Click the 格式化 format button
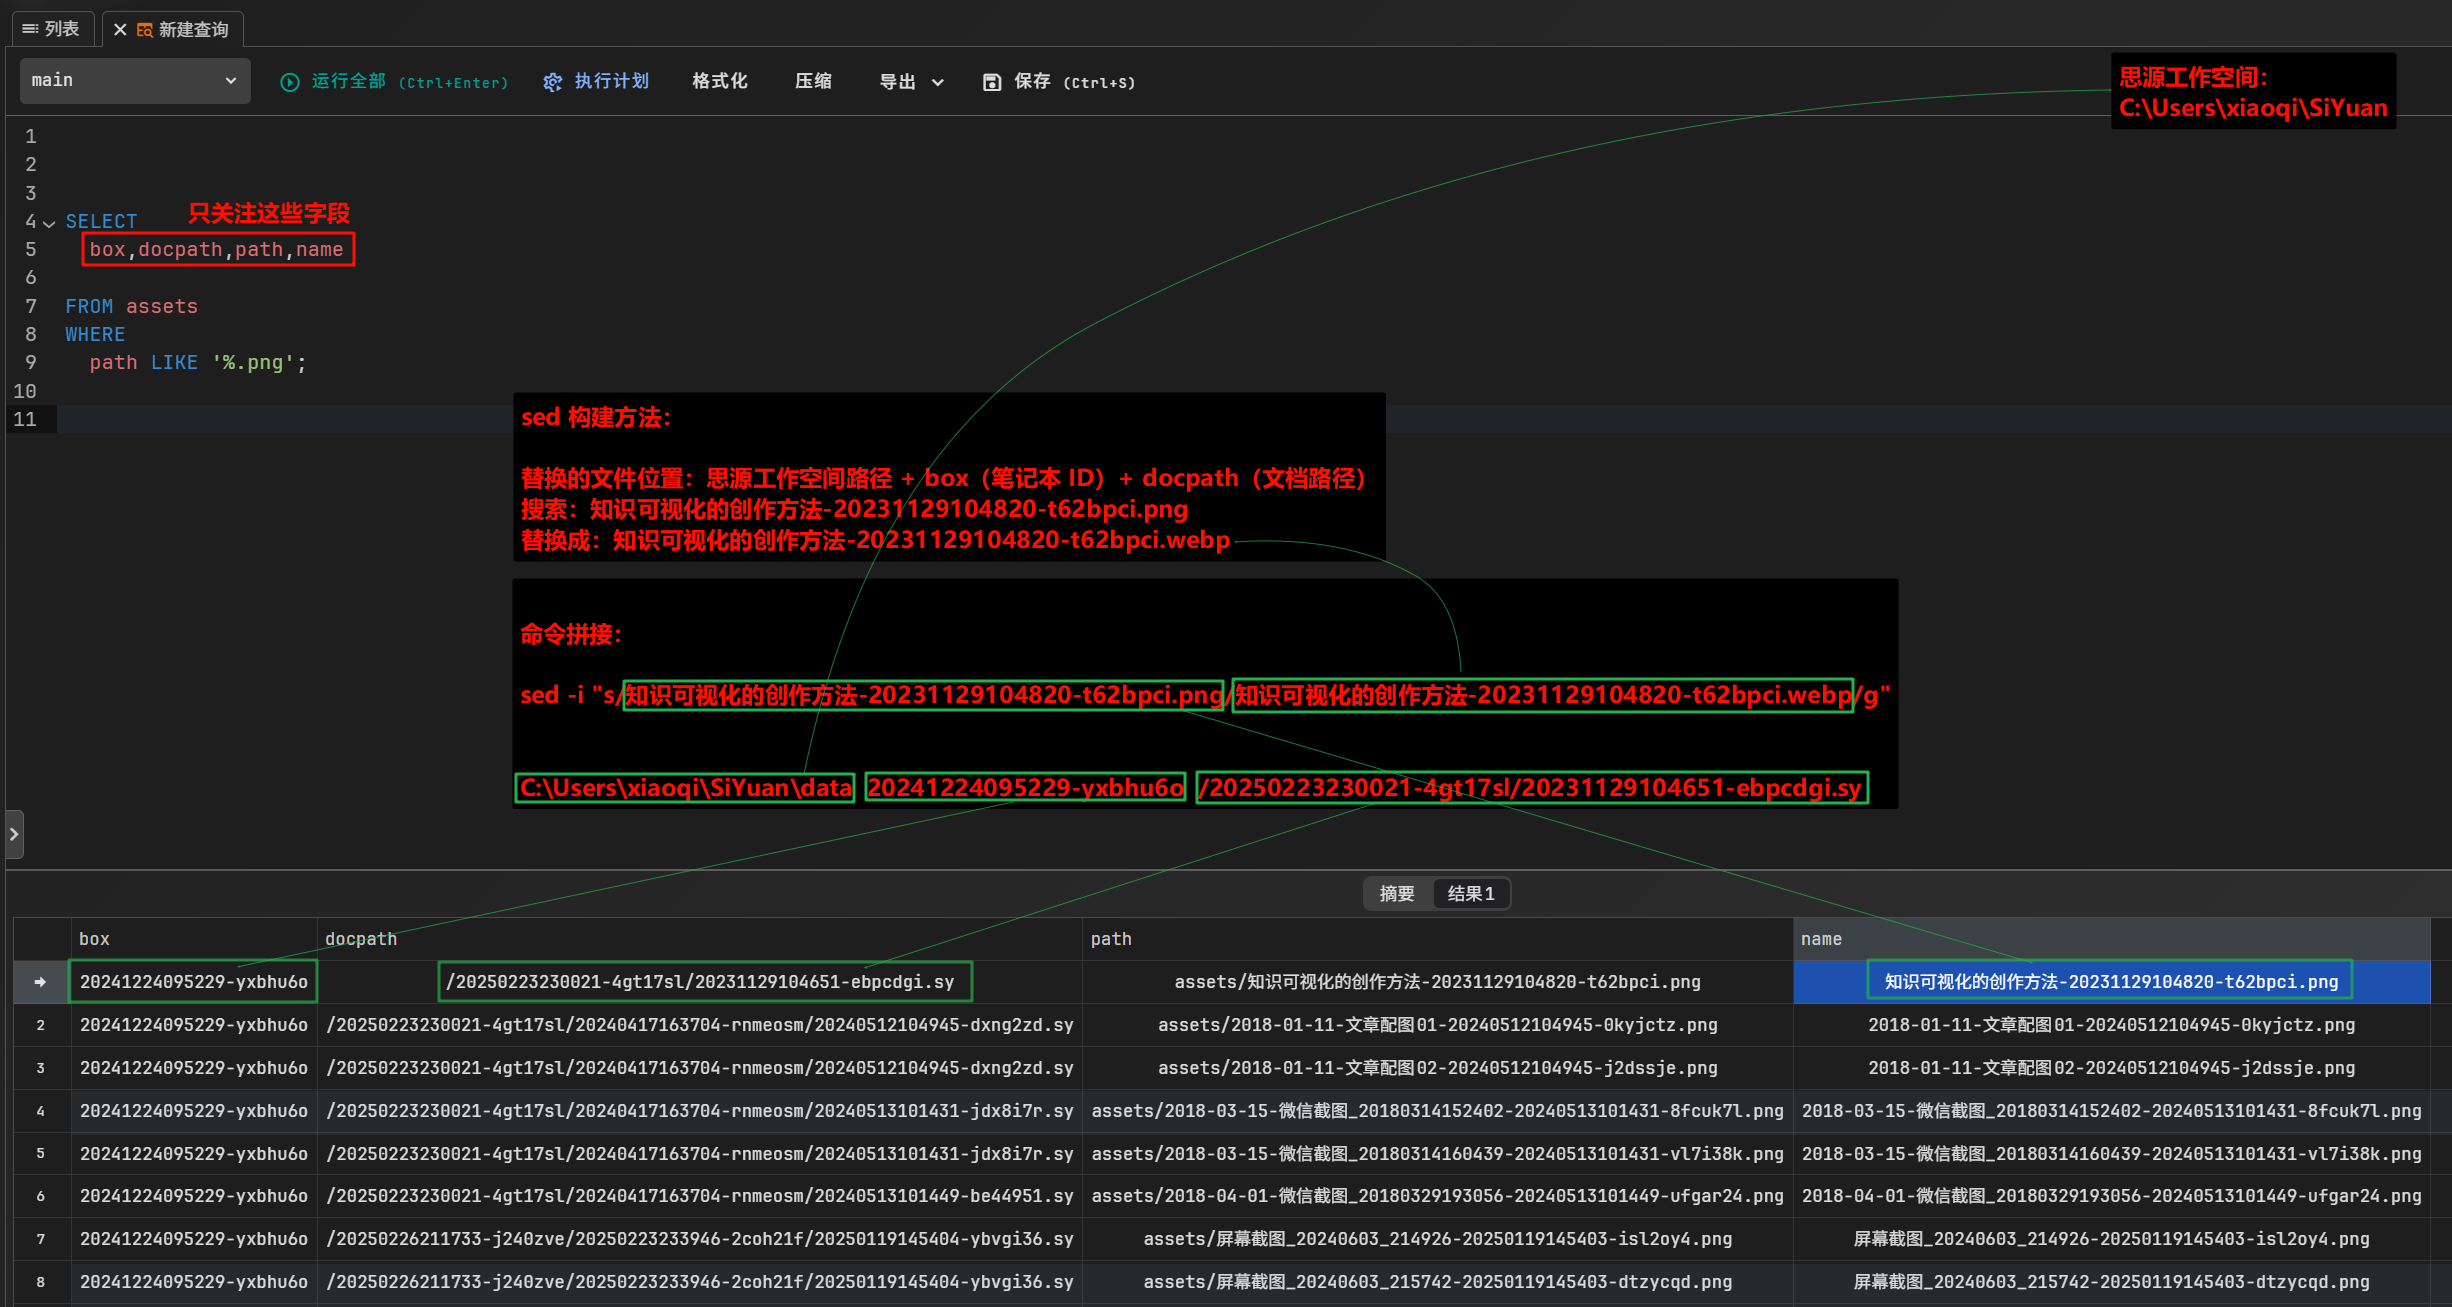The width and height of the screenshot is (2452, 1307). [x=719, y=81]
